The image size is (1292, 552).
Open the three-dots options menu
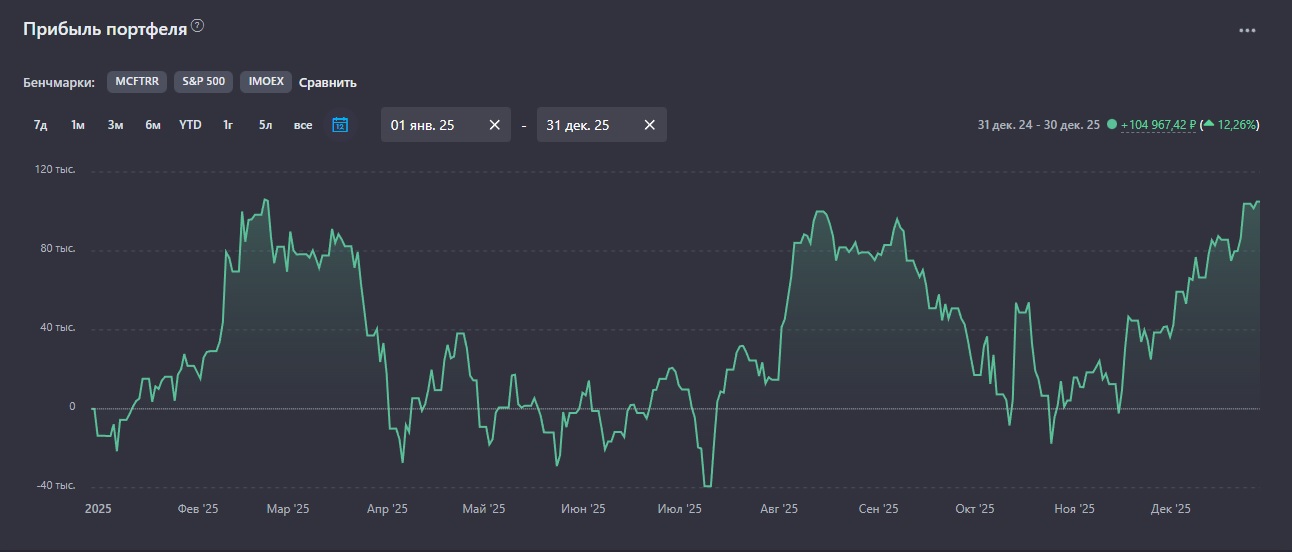pos(1247,31)
